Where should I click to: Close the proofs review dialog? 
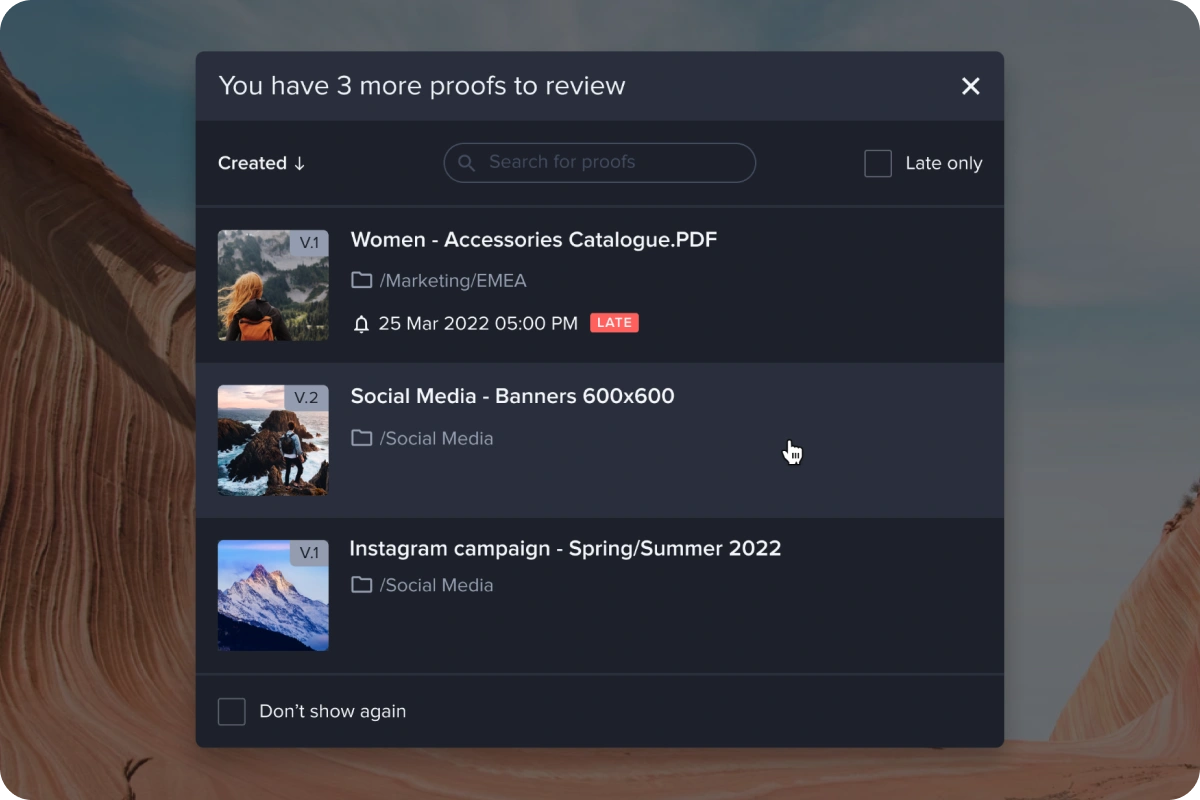pyautogui.click(x=970, y=86)
